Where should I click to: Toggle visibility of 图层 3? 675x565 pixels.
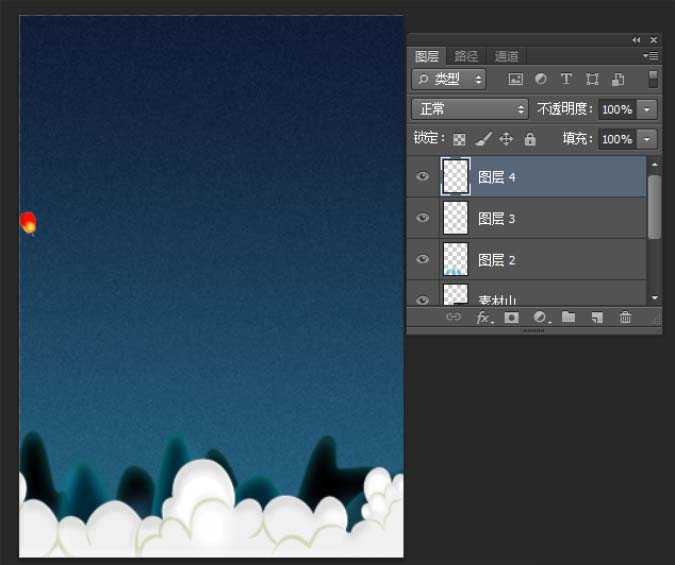point(423,218)
